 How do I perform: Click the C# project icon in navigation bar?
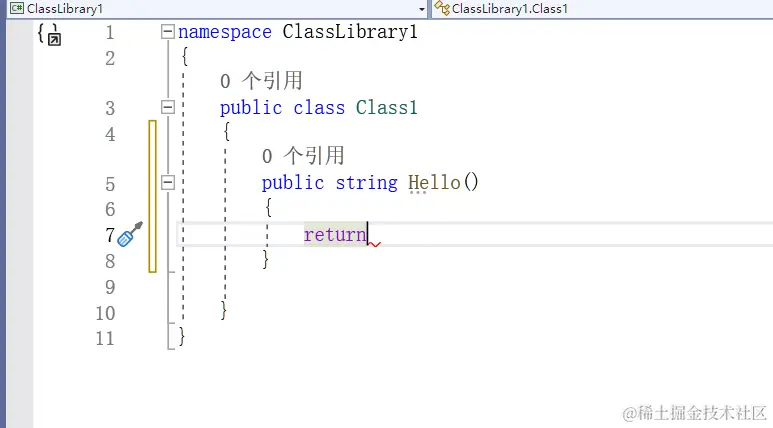pos(17,8)
